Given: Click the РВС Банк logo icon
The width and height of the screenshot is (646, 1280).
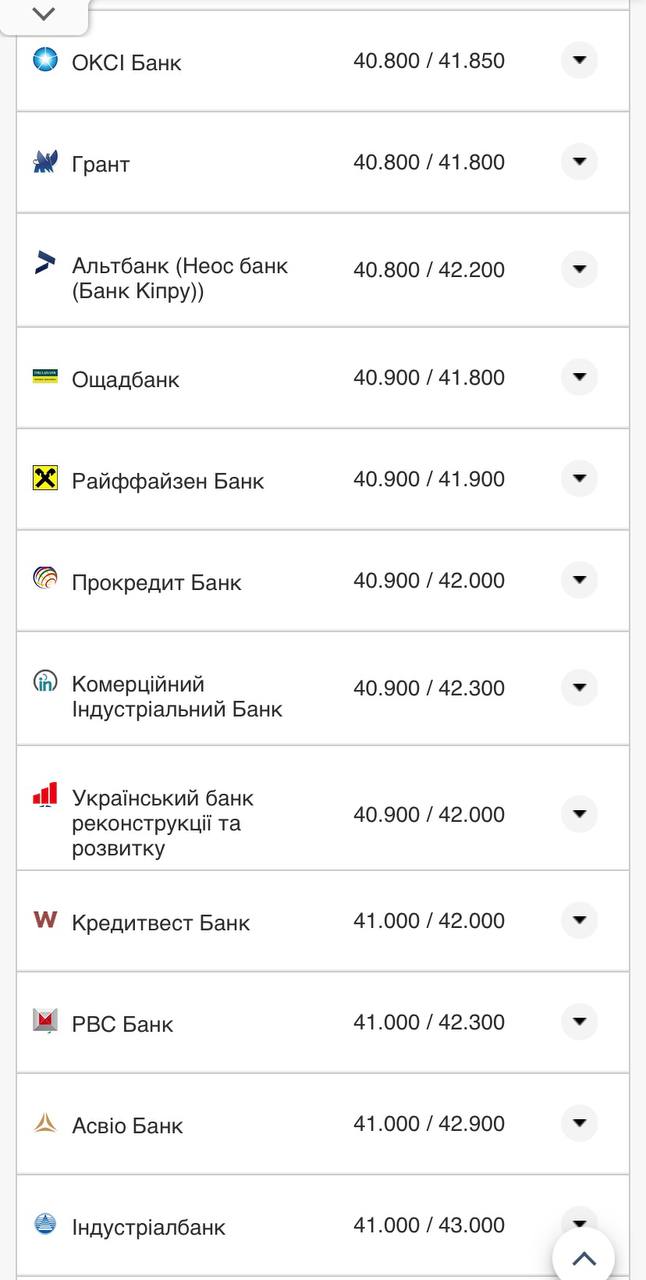Looking at the screenshot, I should click(x=43, y=1022).
